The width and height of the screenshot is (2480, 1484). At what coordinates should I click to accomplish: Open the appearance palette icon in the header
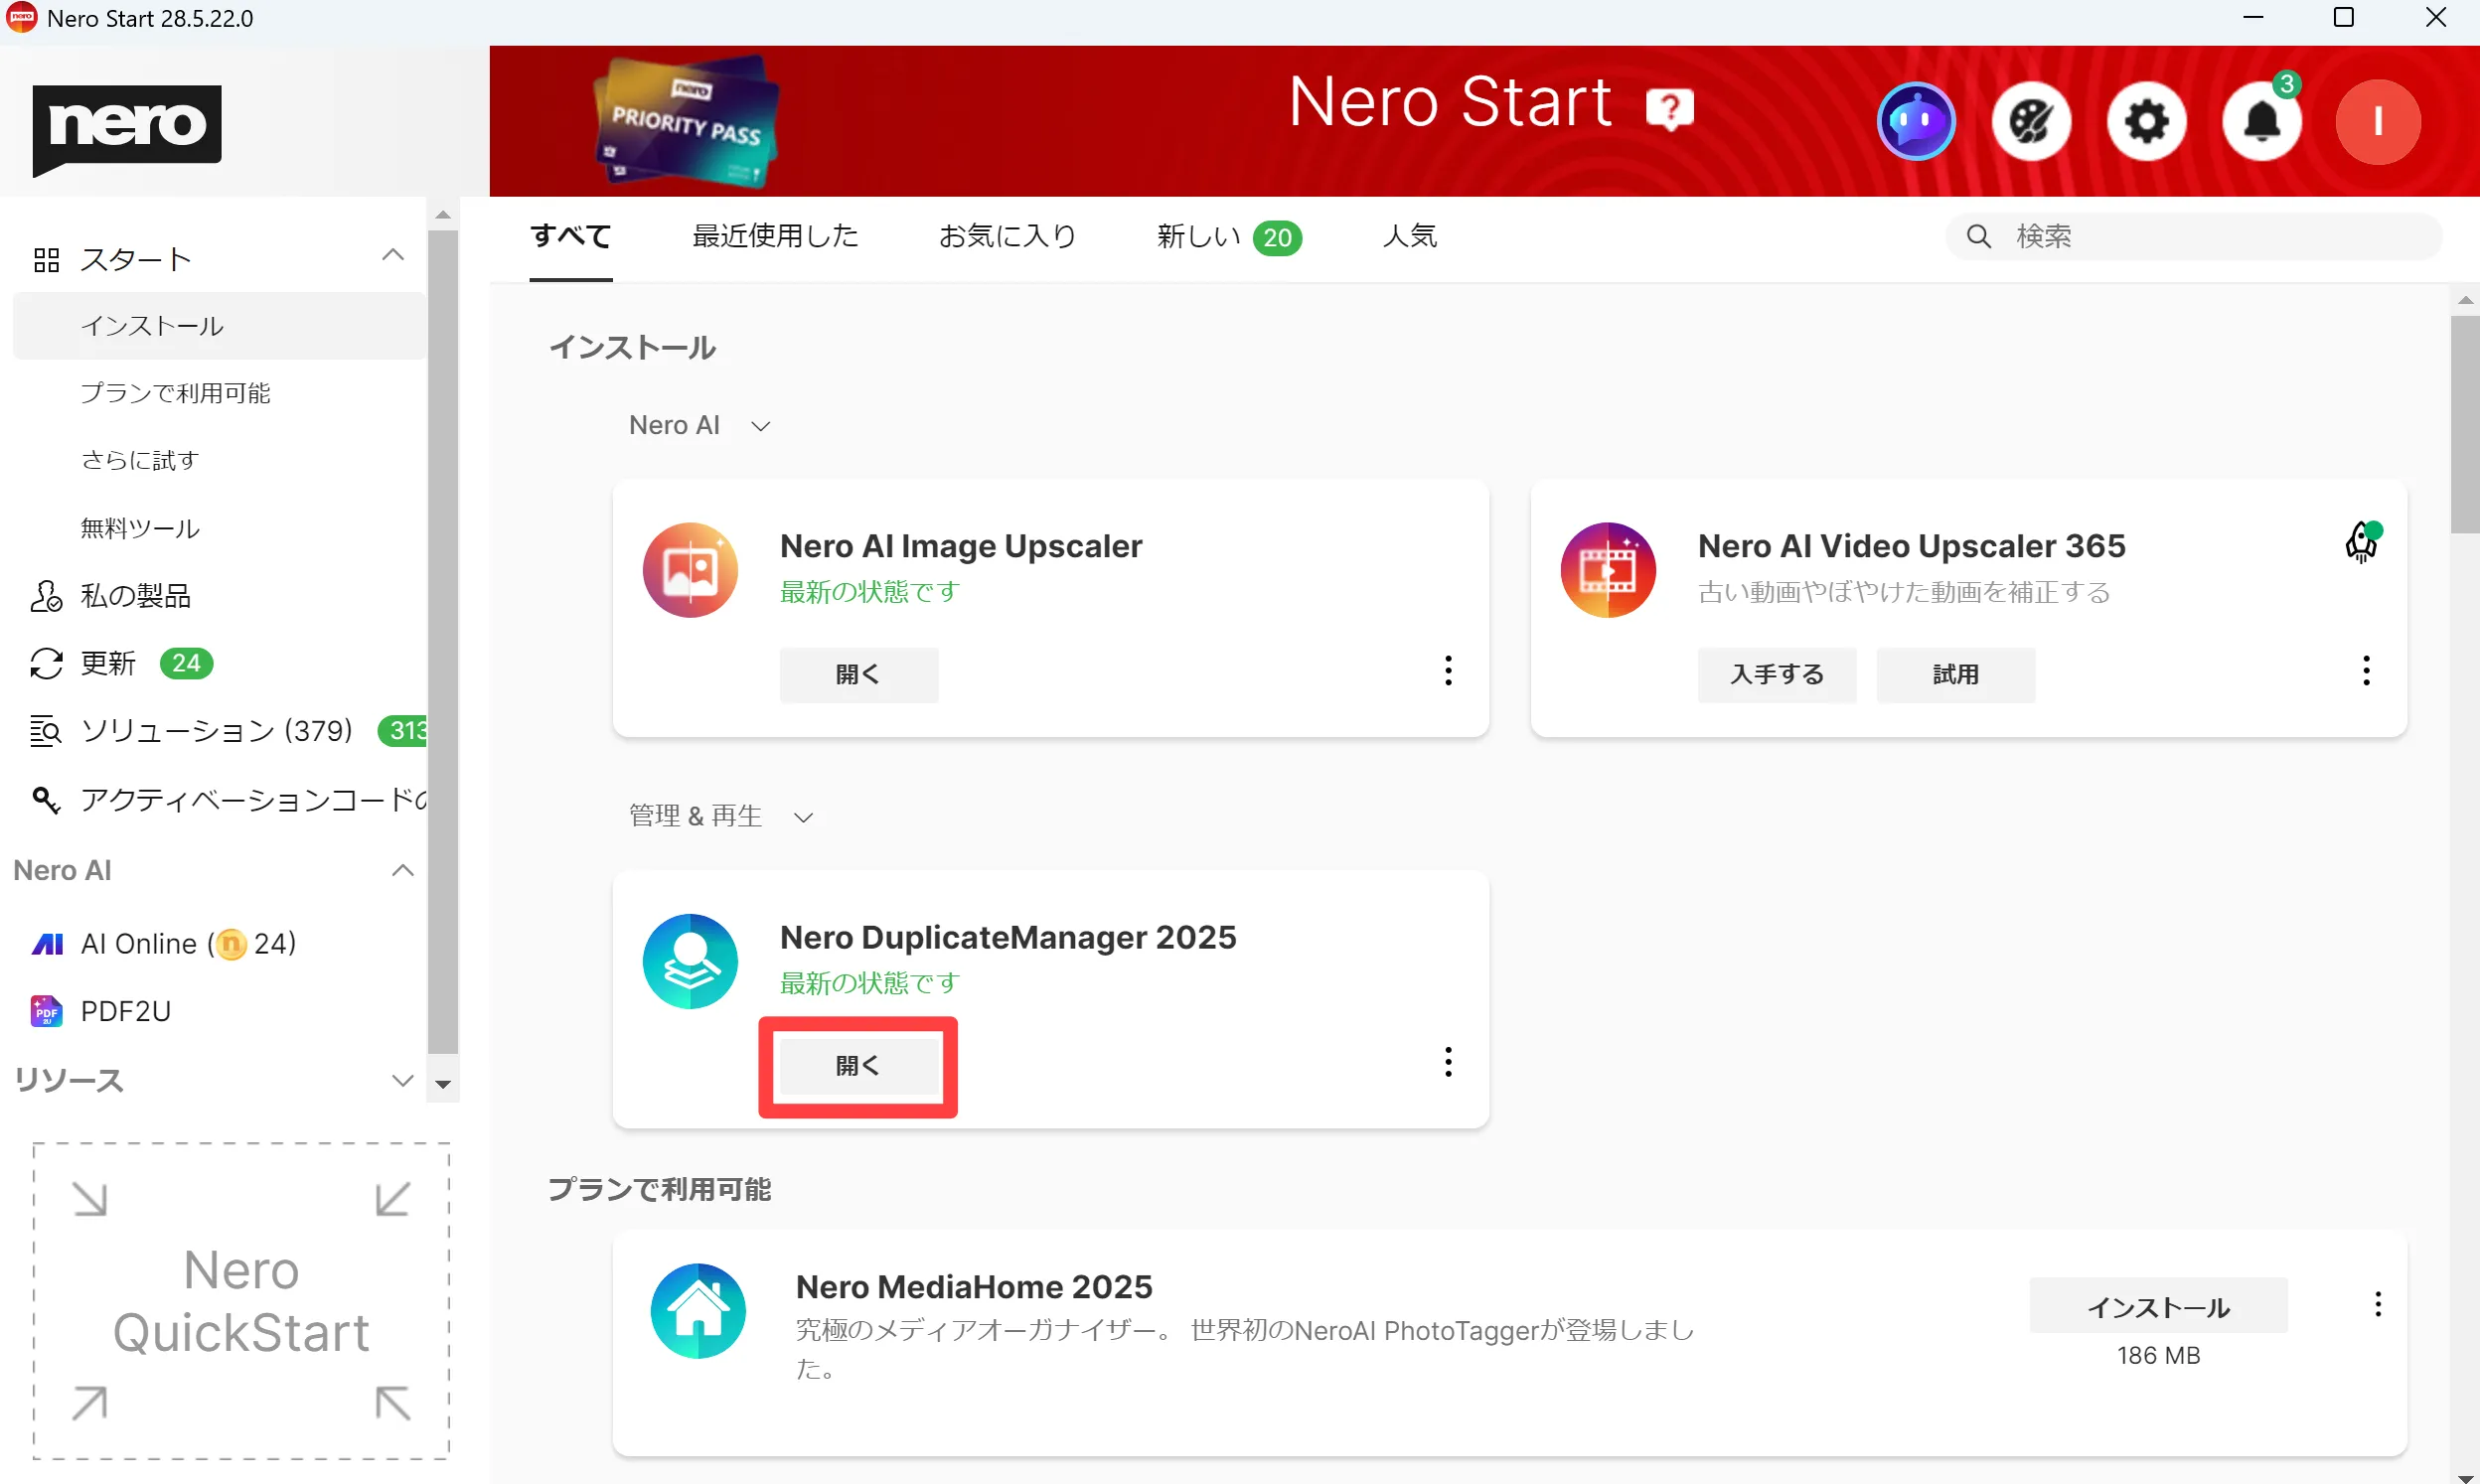[2031, 121]
